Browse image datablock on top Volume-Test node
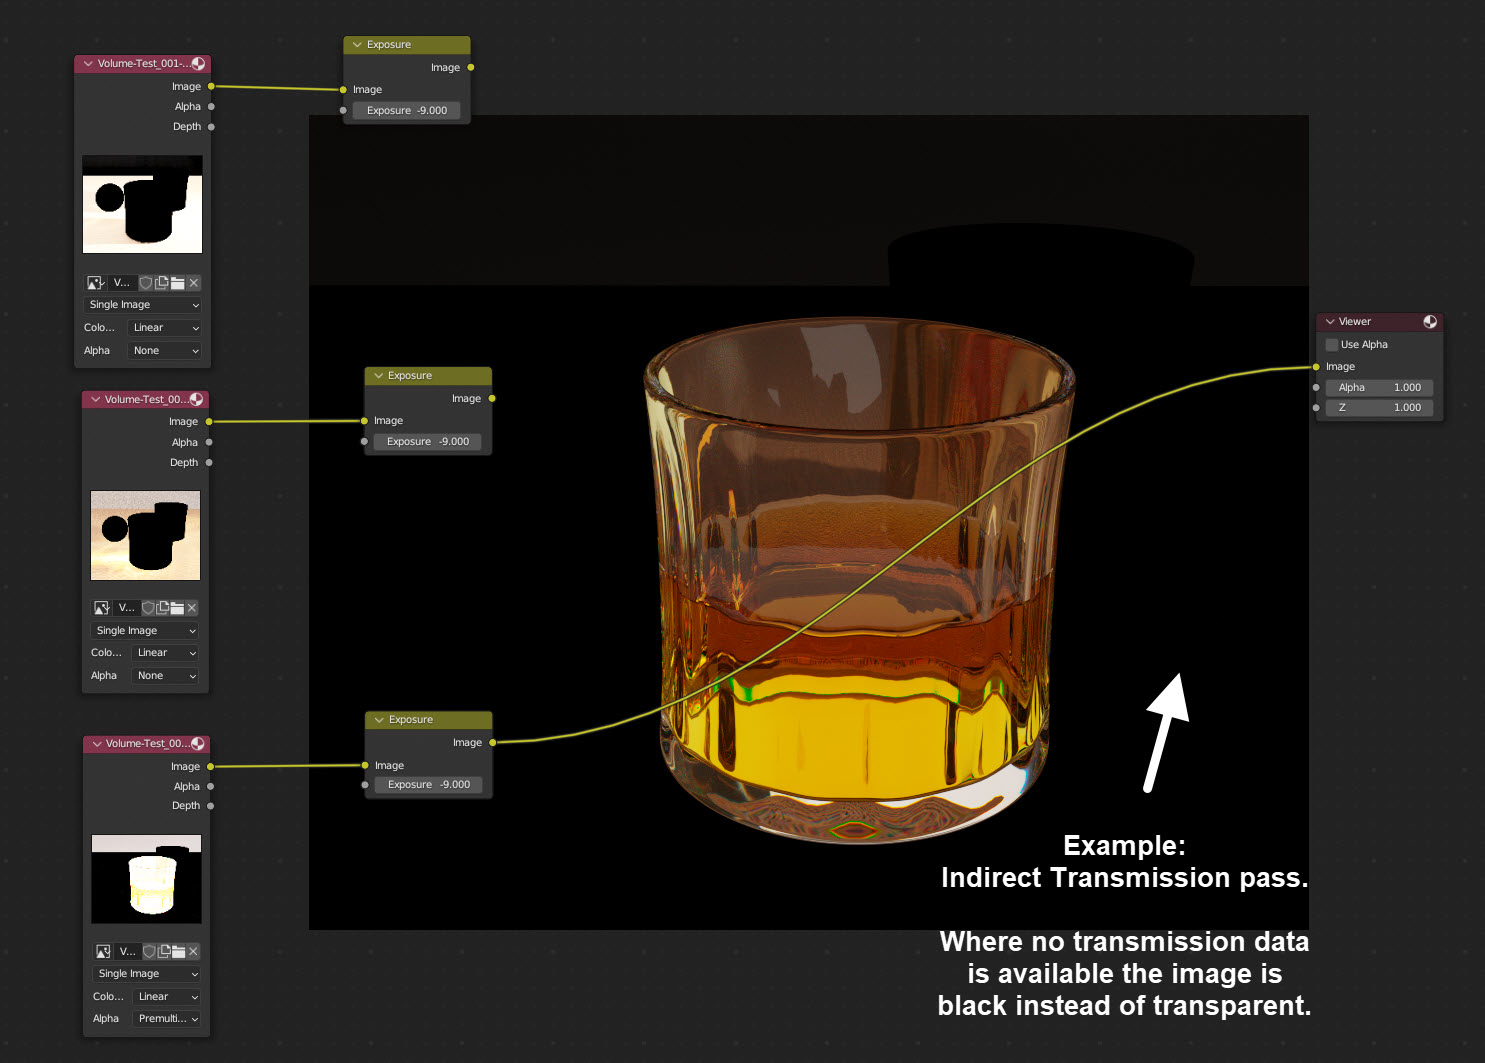 click(95, 282)
